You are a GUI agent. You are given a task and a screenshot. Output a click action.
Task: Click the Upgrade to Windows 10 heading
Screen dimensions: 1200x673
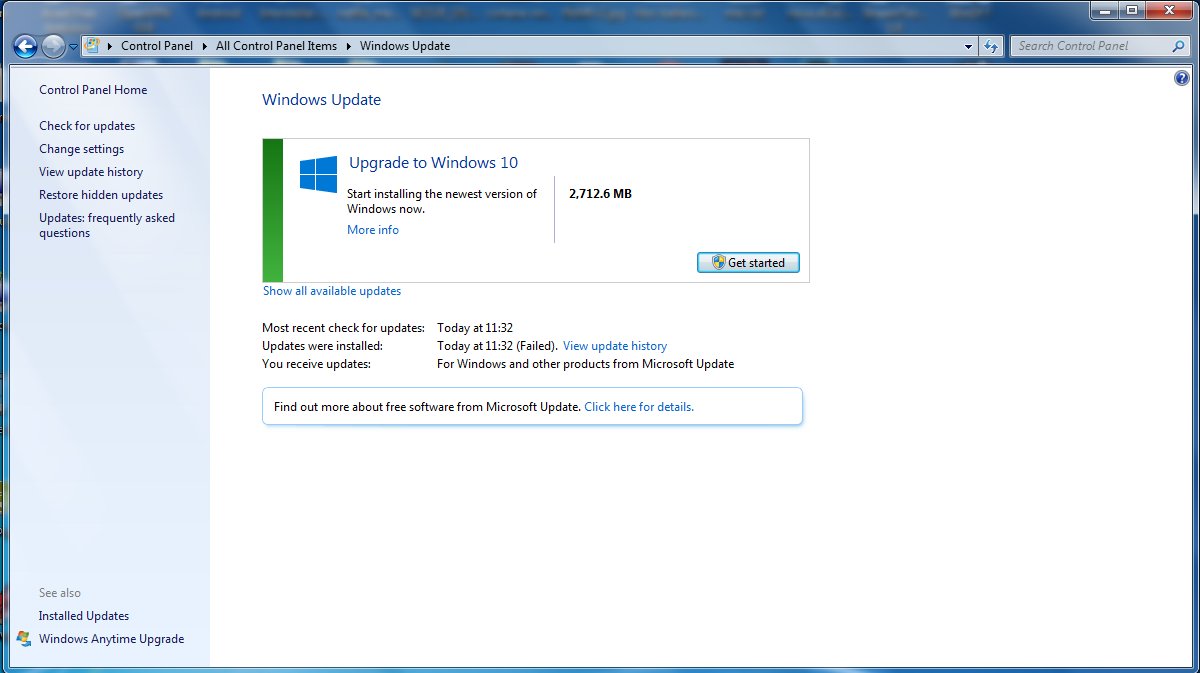433,163
